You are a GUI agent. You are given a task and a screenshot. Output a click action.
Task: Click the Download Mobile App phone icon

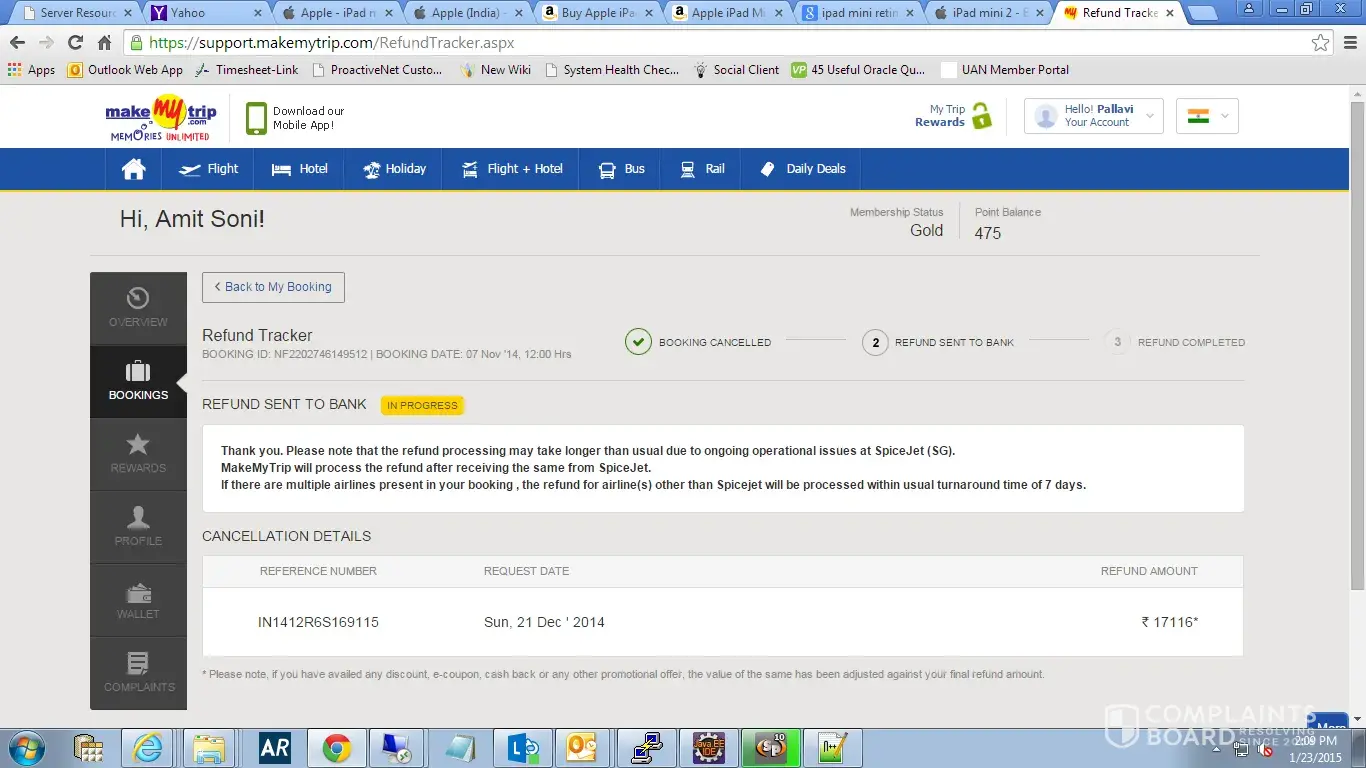(x=256, y=118)
